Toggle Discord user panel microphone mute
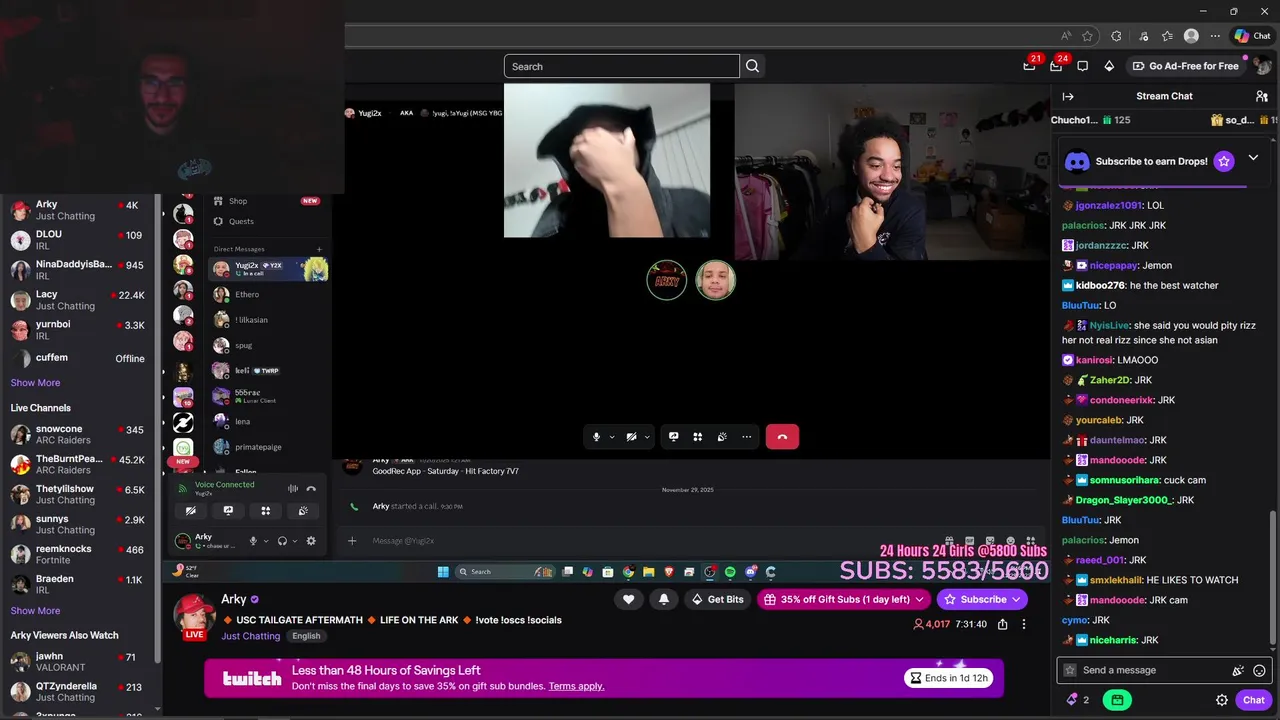1280x720 pixels. 253,541
